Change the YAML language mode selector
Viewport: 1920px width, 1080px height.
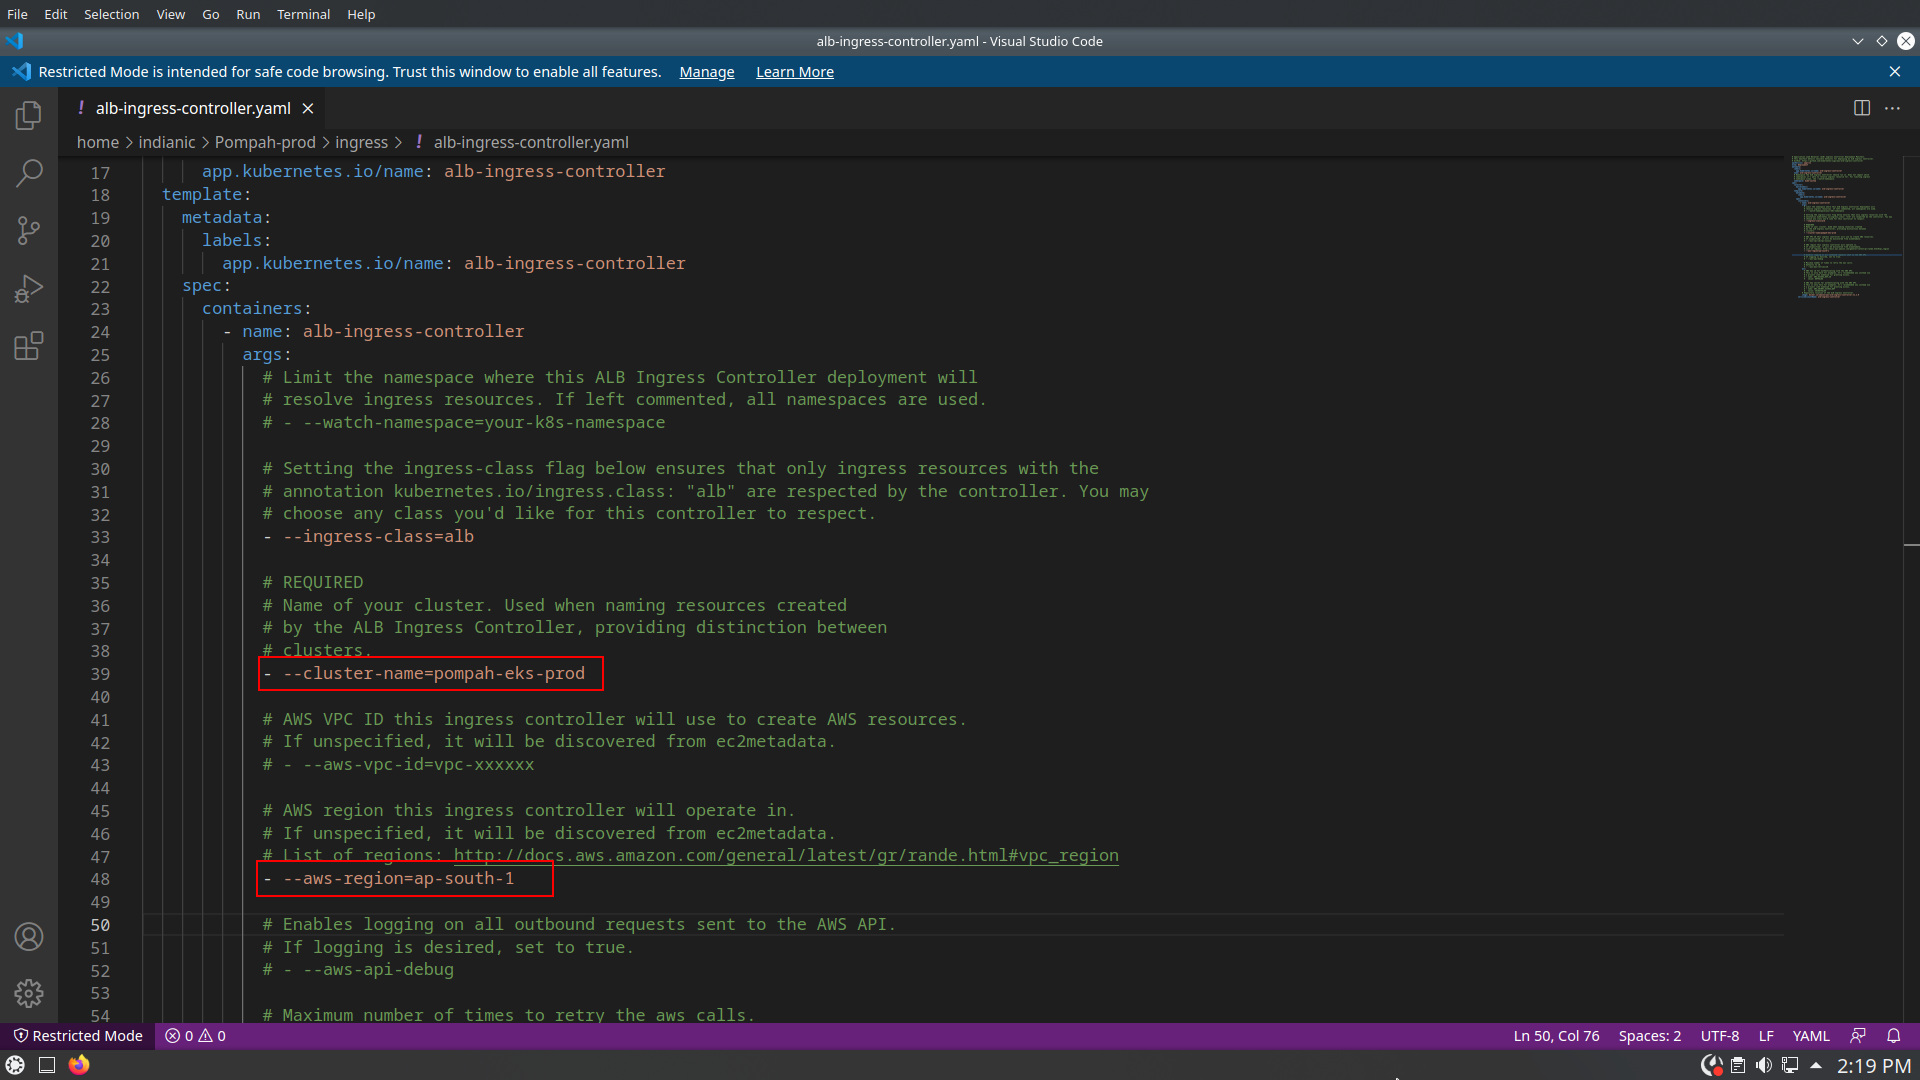click(x=1810, y=1036)
